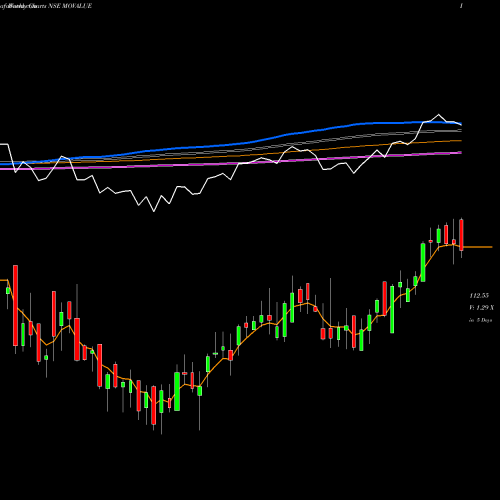The height and width of the screenshot is (500, 500).
Task: Click the 'in 5 Days' label
Action: point(481,320)
